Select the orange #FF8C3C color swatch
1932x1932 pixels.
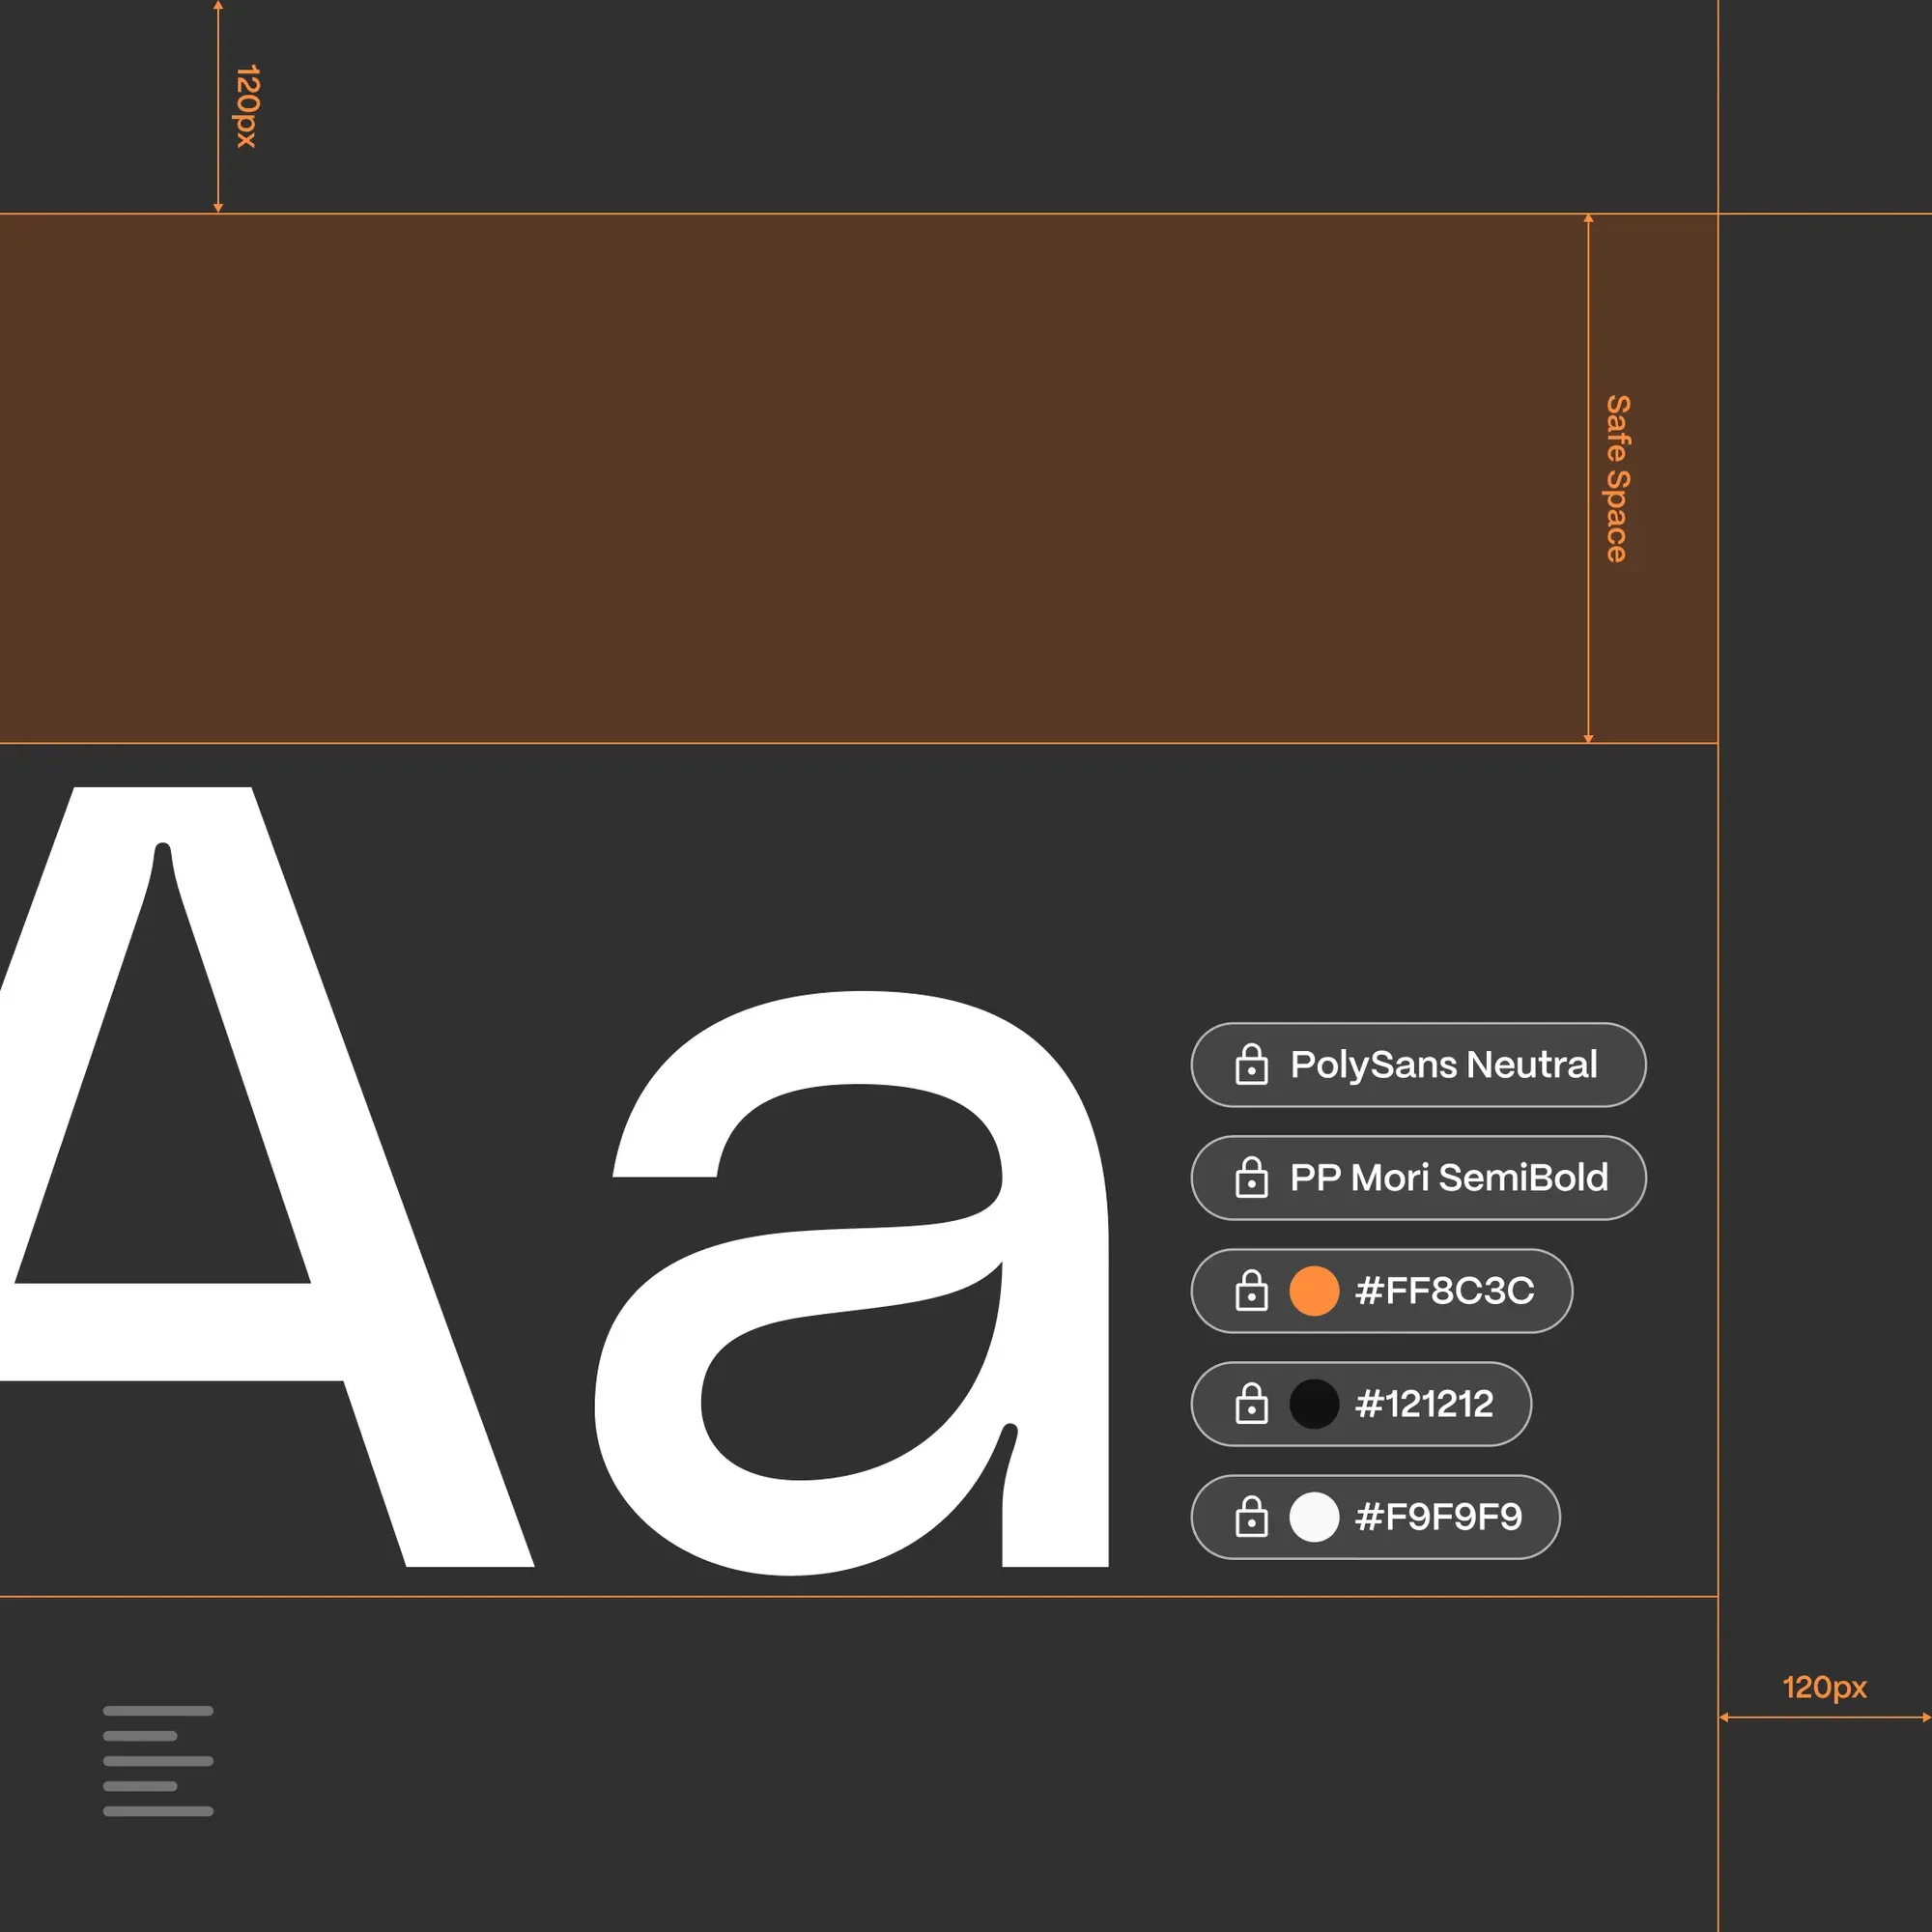pyautogui.click(x=1313, y=1291)
